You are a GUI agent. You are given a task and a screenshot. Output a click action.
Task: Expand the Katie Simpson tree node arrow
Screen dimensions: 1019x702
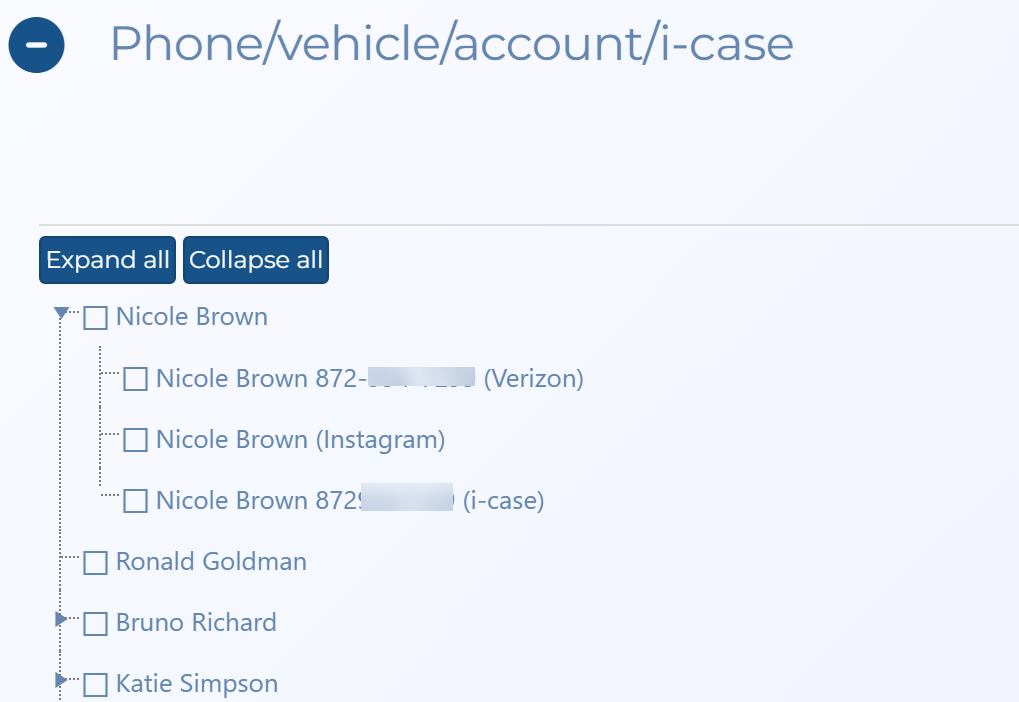coord(62,681)
